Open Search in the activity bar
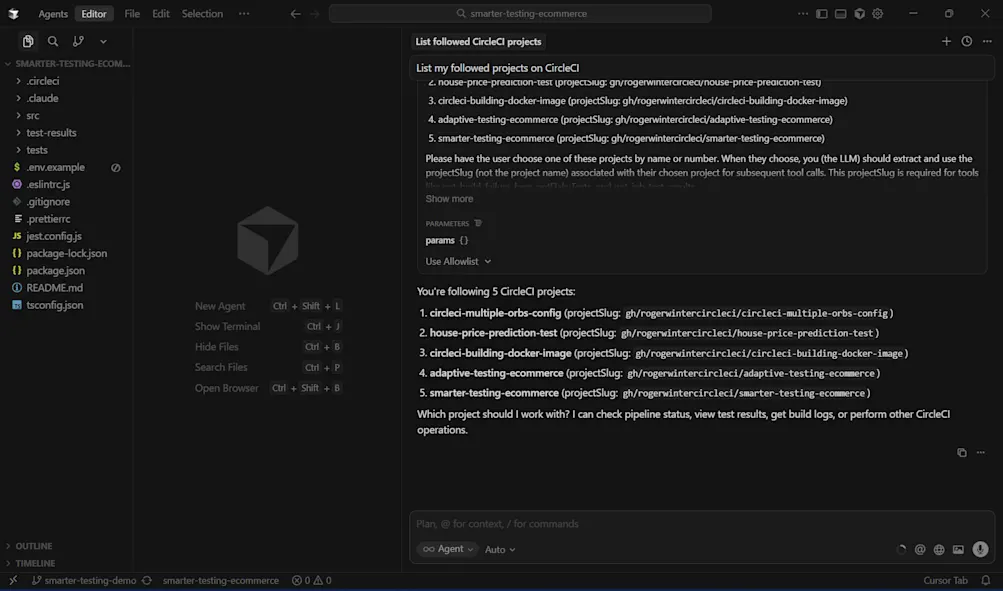Image resolution: width=1003 pixels, height=591 pixels. pyautogui.click(x=52, y=41)
